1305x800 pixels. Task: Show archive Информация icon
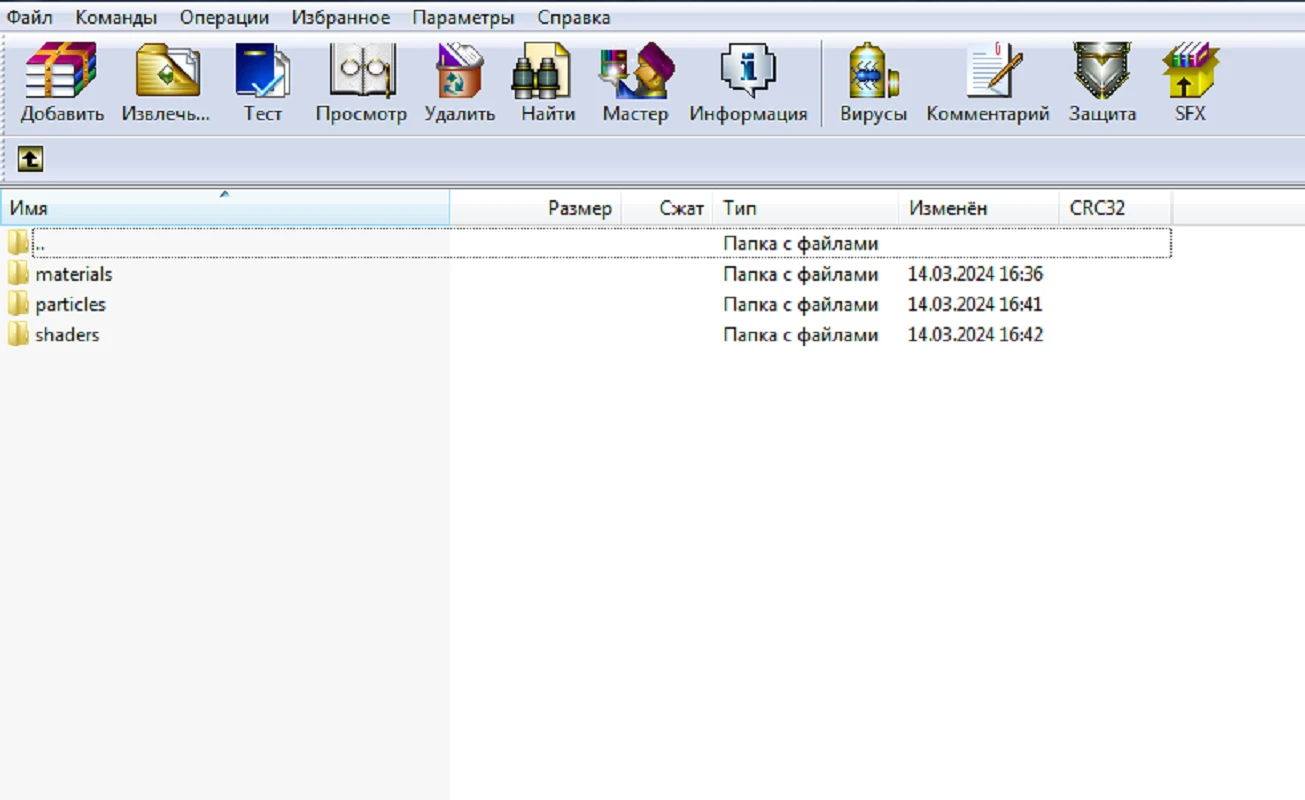748,70
